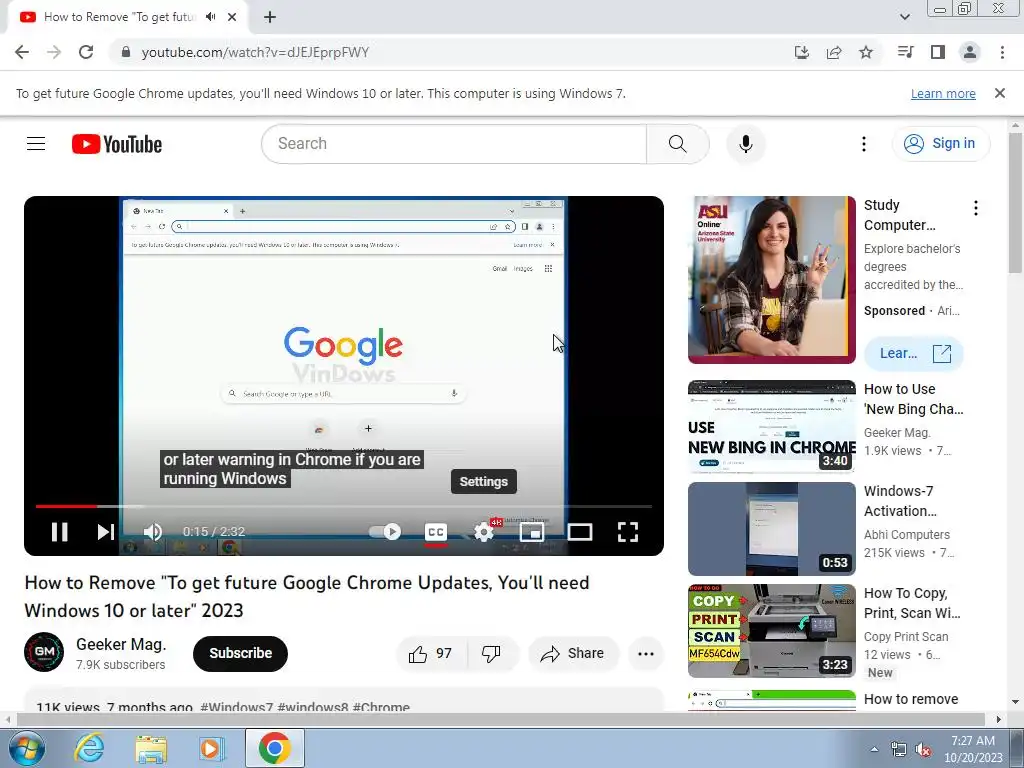
Task: Click the #Windows7 hashtag
Action: click(236, 707)
